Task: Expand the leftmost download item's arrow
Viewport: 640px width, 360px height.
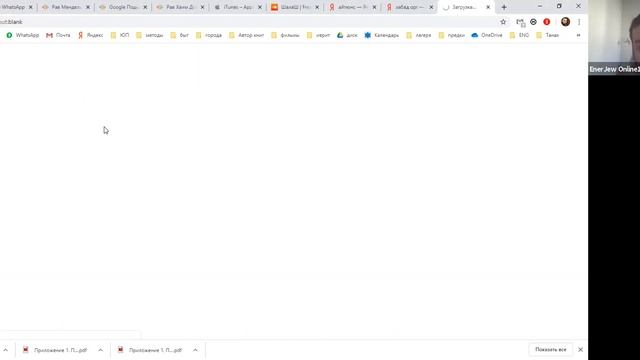Action: point(6,350)
